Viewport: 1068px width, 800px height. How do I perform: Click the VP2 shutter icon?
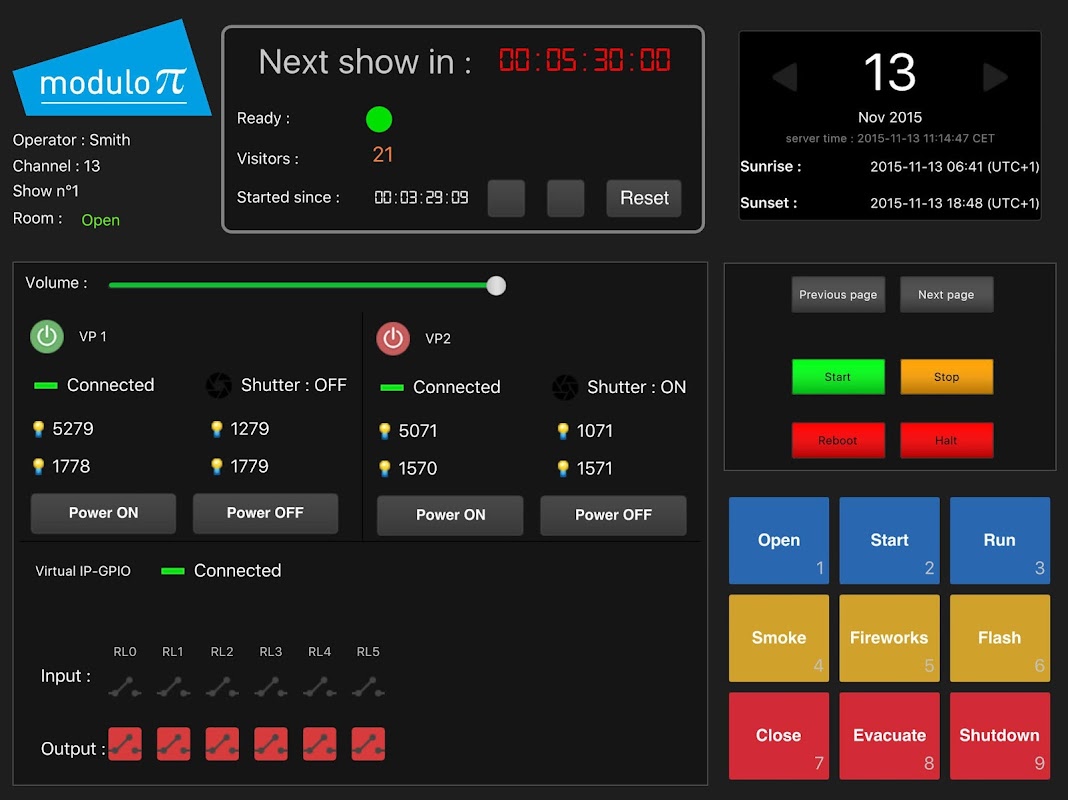coord(565,387)
